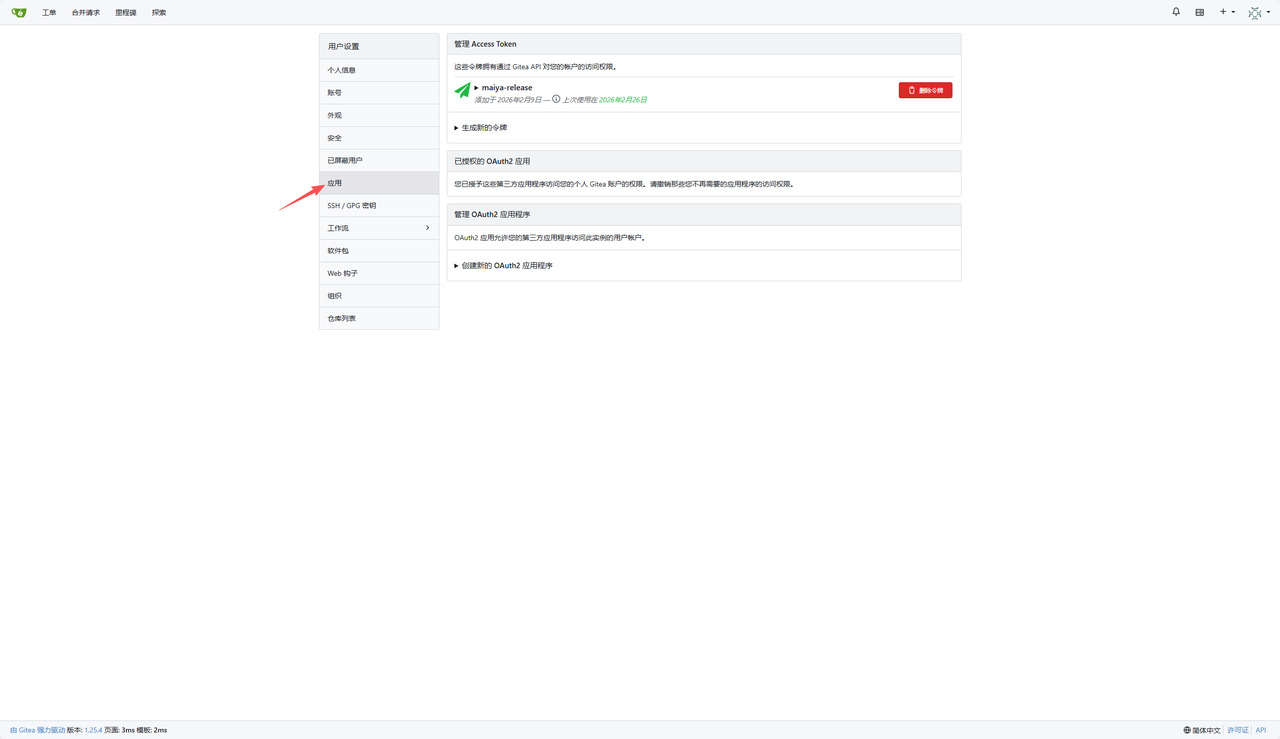Open 工单 in the top navigation

[x=49, y=13]
